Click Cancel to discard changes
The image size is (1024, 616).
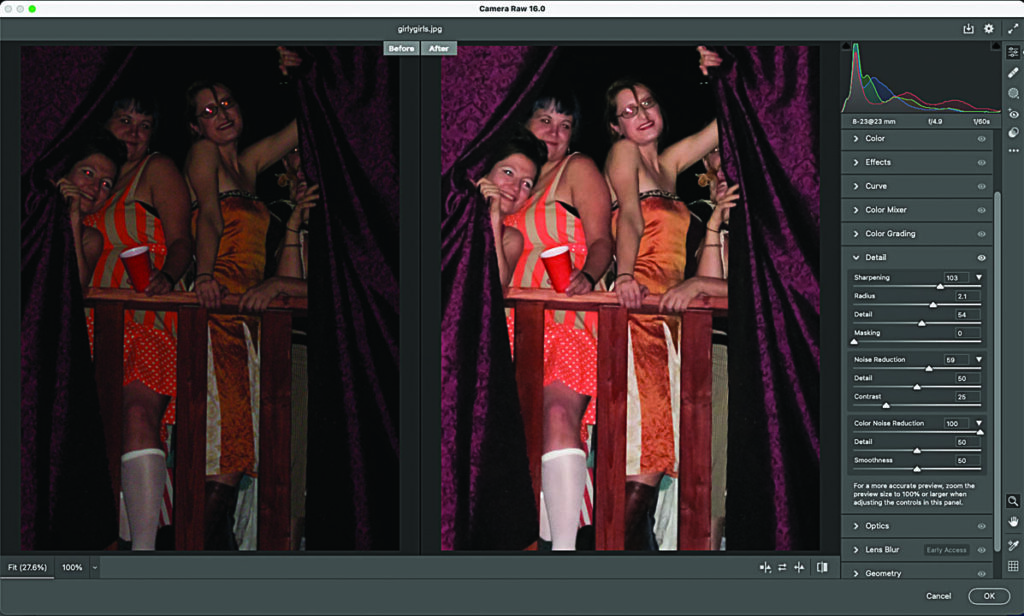coord(938,596)
